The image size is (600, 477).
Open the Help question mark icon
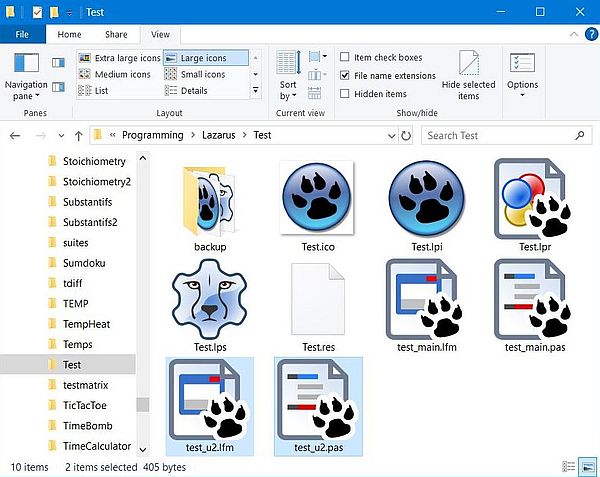click(x=592, y=34)
